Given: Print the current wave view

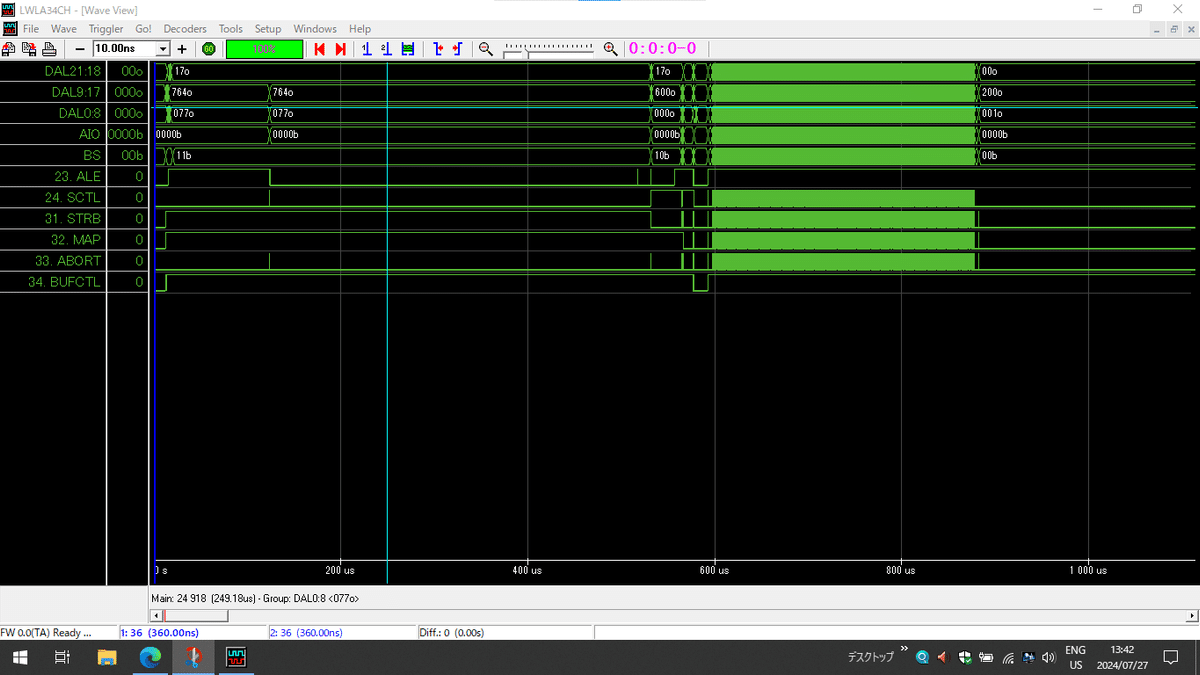Looking at the screenshot, I should pos(49,48).
